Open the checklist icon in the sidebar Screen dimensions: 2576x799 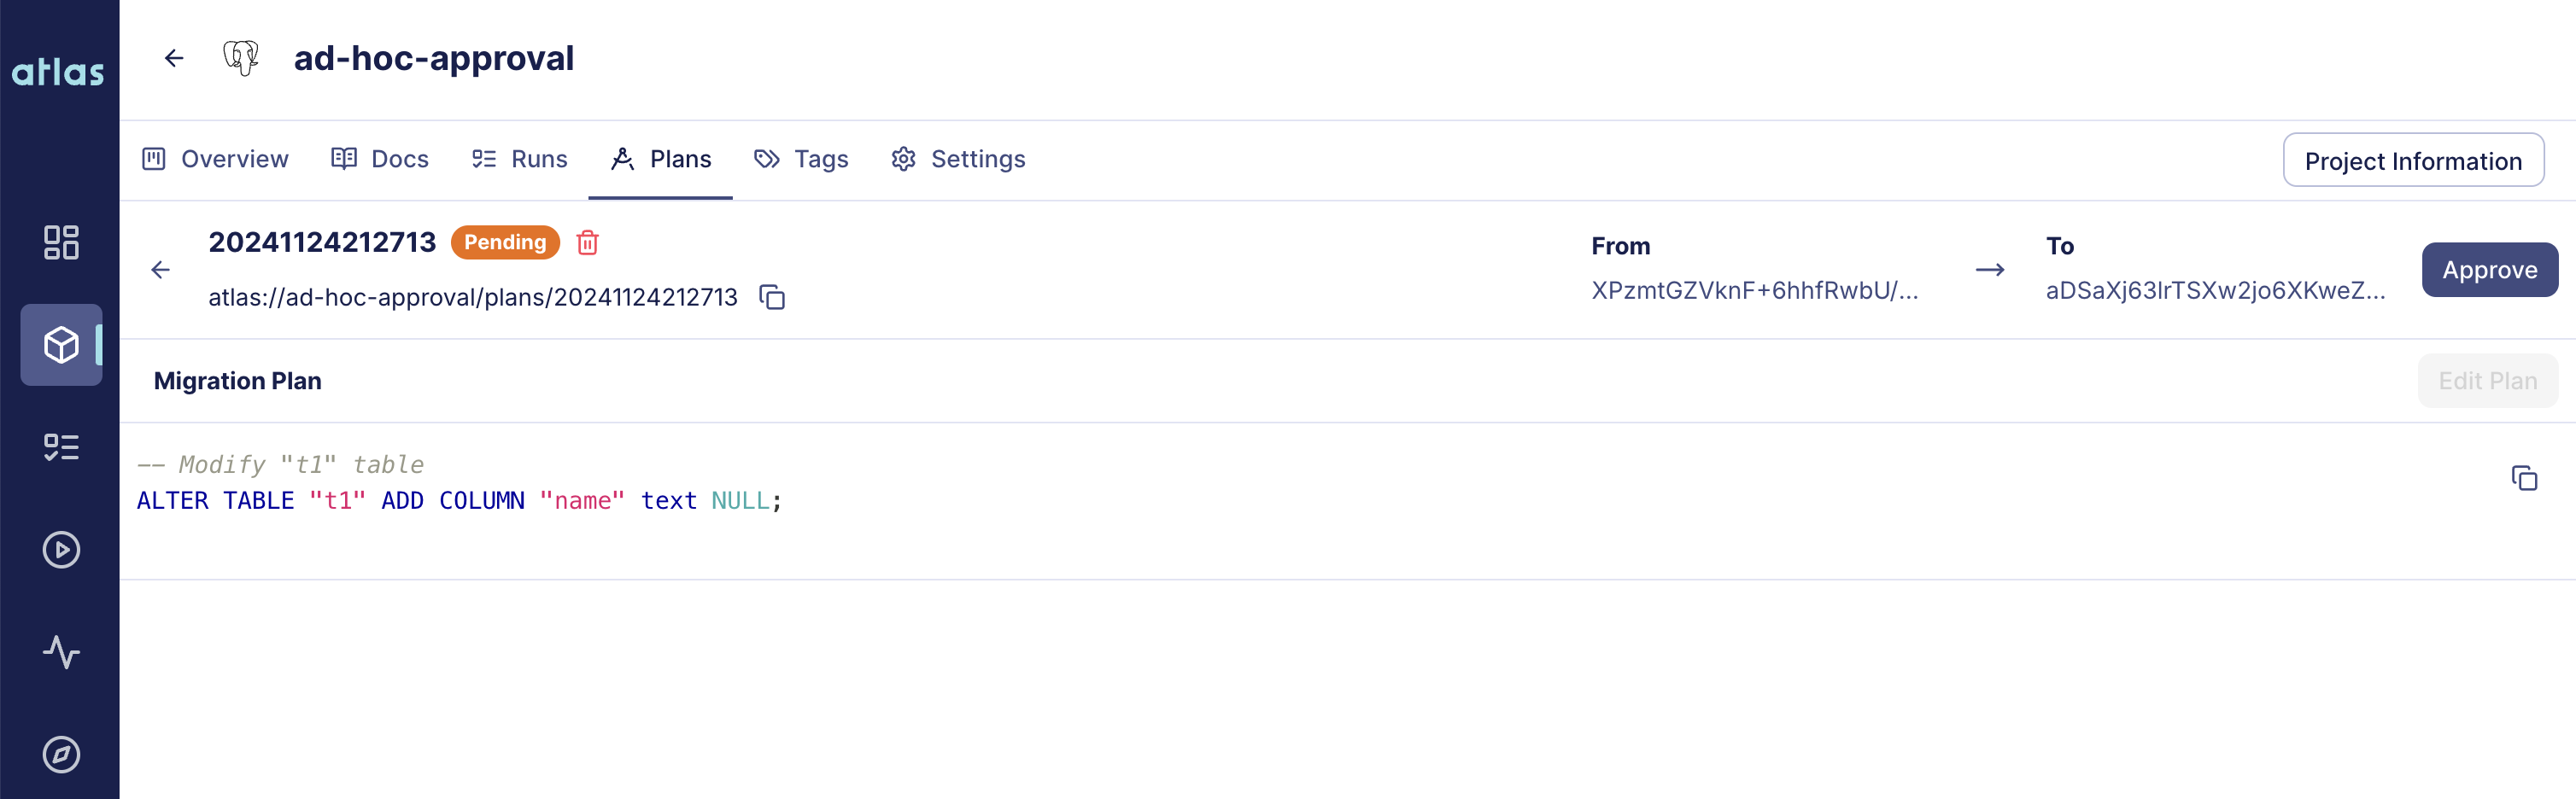pos(61,447)
